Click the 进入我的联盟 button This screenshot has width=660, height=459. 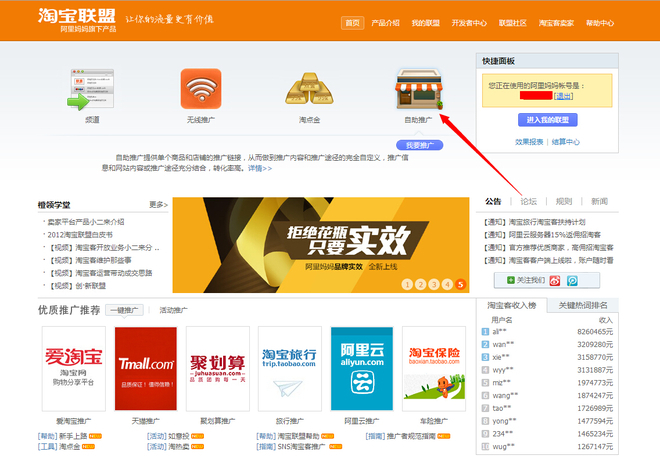[x=547, y=119]
